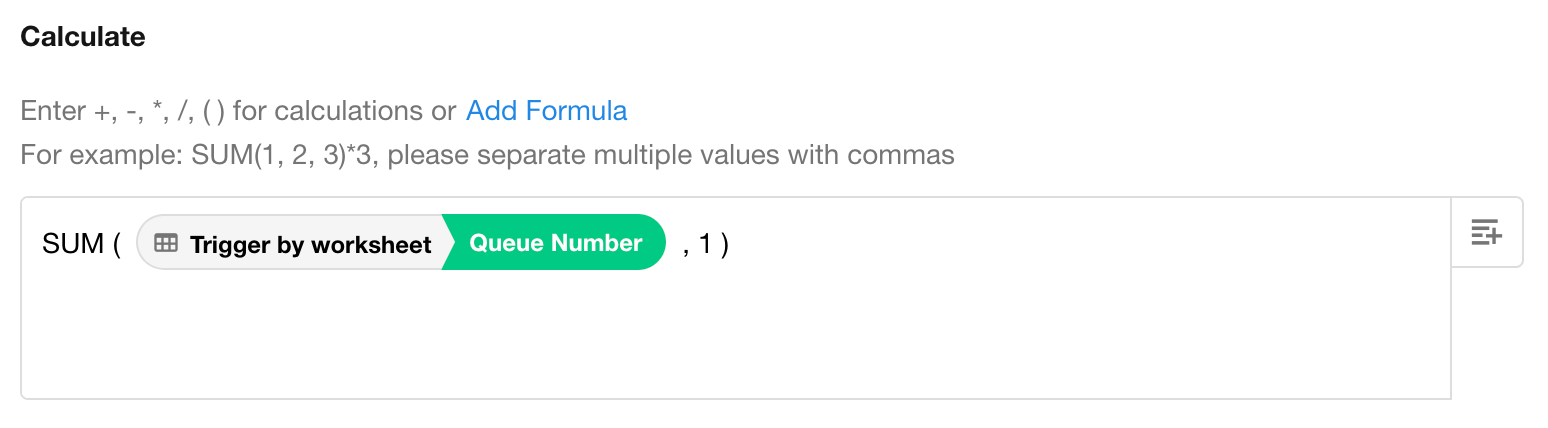Click the bottom-right area inside formula box

pos(1420,378)
